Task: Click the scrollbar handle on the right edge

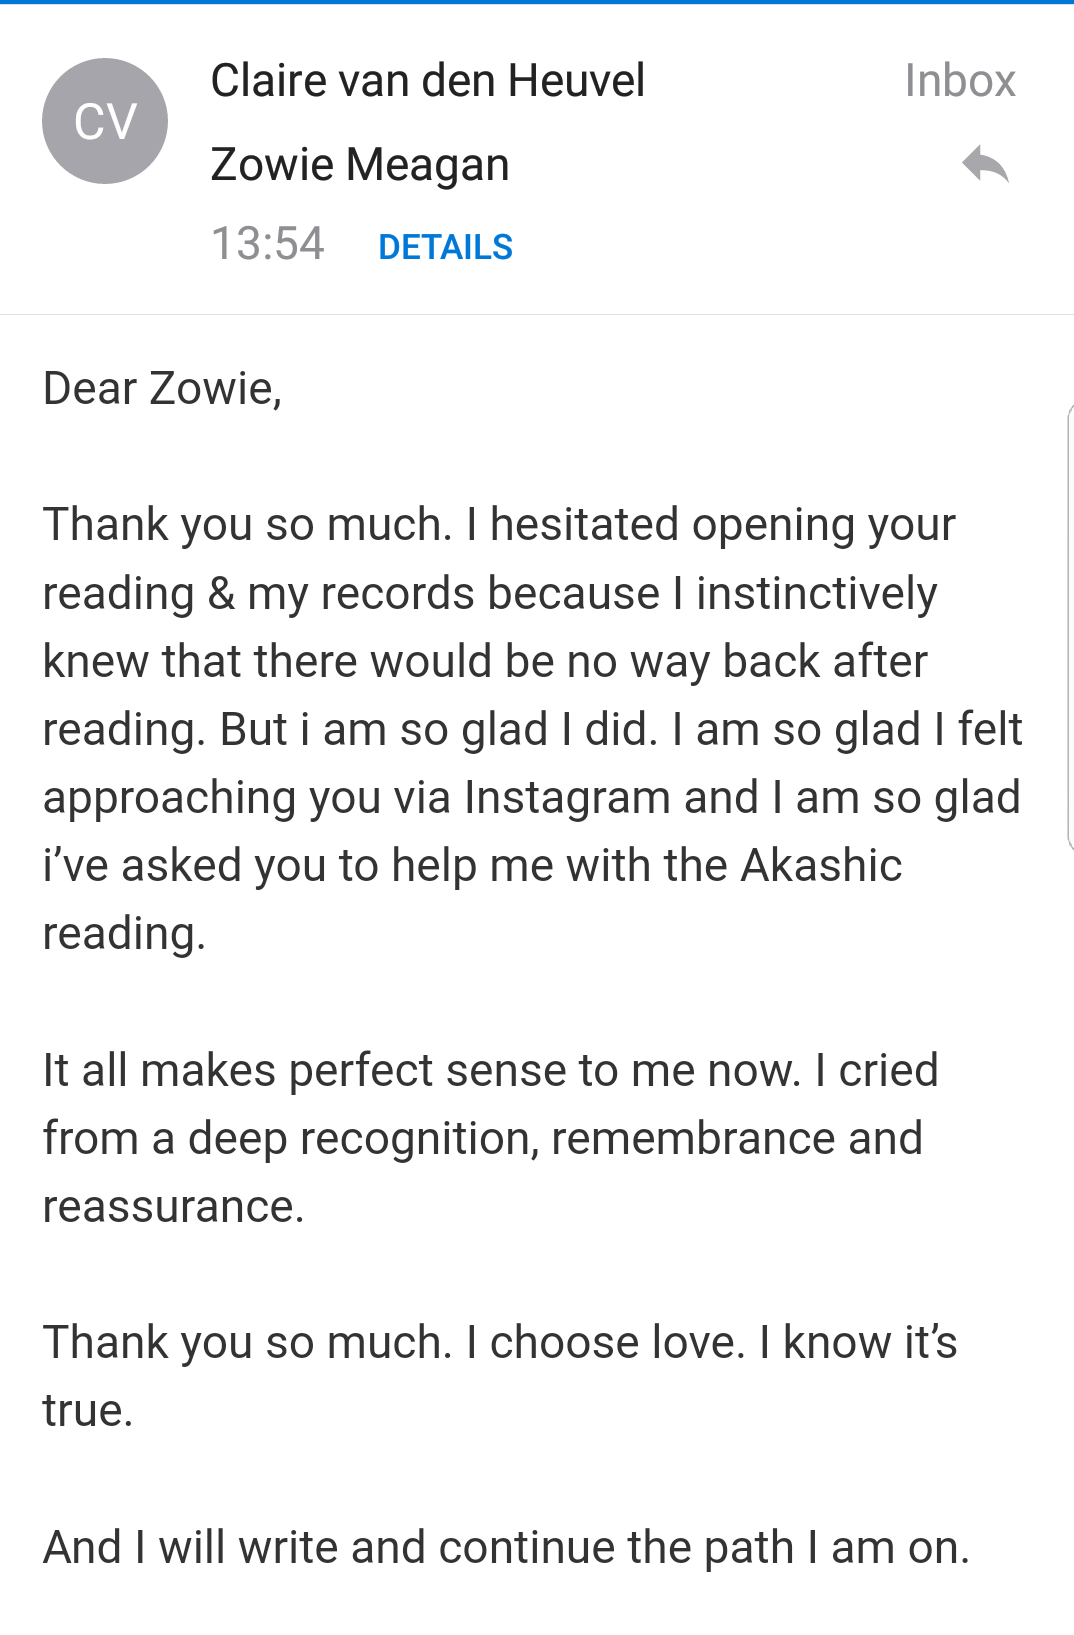Action: click(x=1069, y=627)
